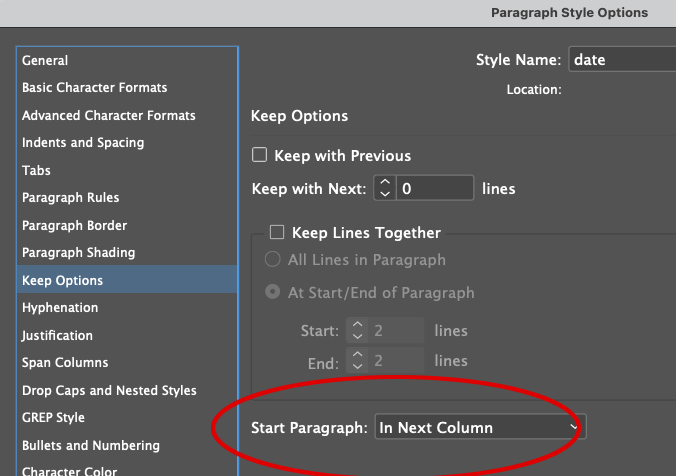Click the Keep with Next lines field
Image resolution: width=676 pixels, height=476 pixels.
tap(435, 188)
